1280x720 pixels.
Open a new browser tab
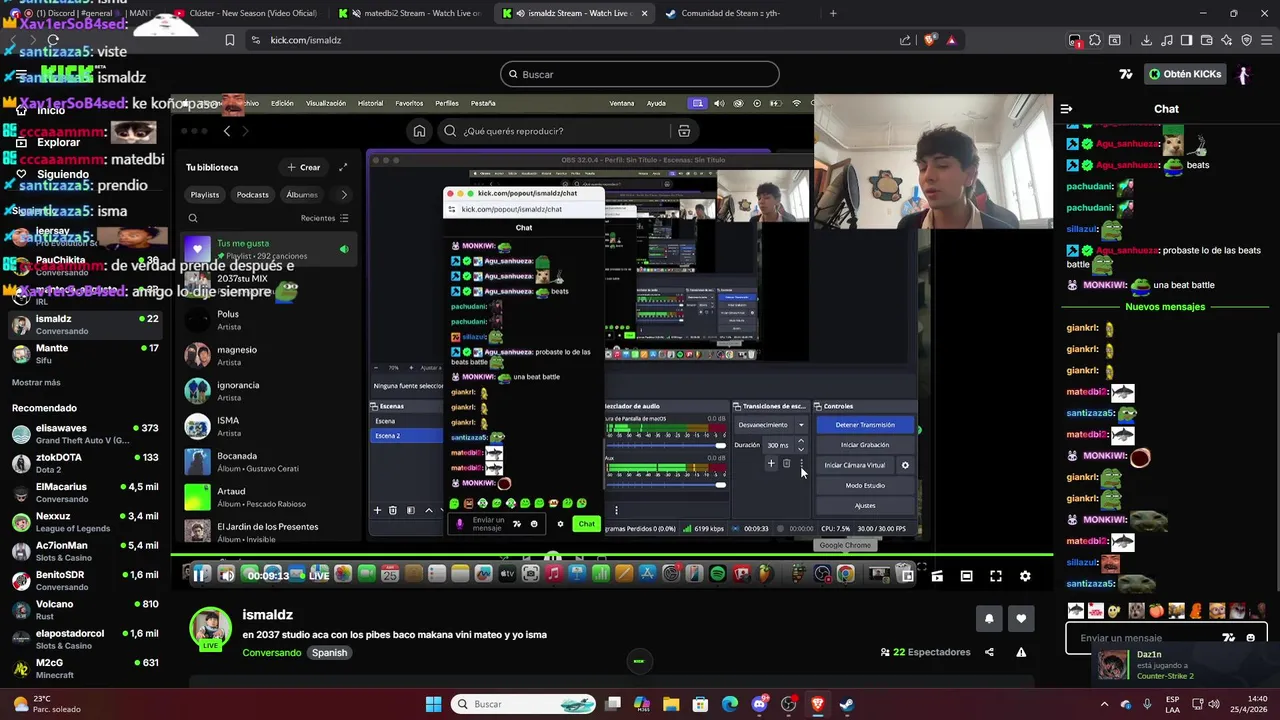coord(833,13)
